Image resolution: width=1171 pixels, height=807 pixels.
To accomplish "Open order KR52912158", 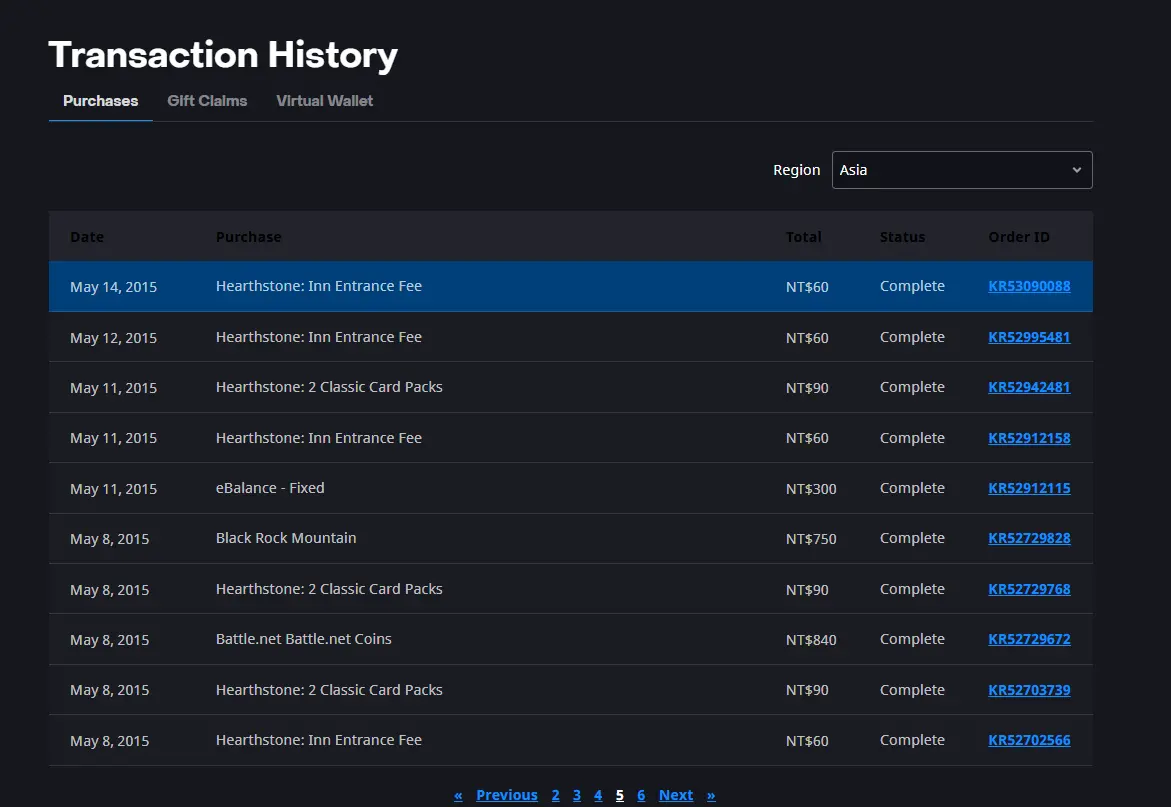I will 1029,437.
